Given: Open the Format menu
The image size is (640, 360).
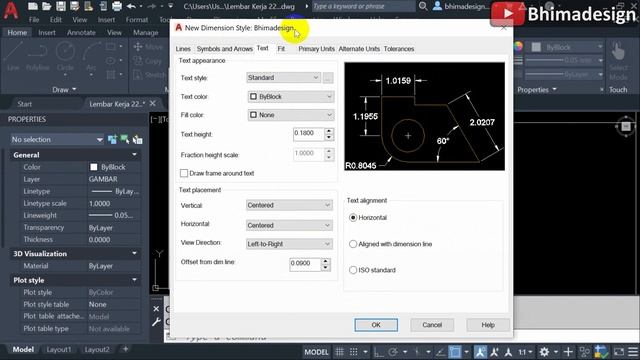Looking at the screenshot, I should [137, 20].
